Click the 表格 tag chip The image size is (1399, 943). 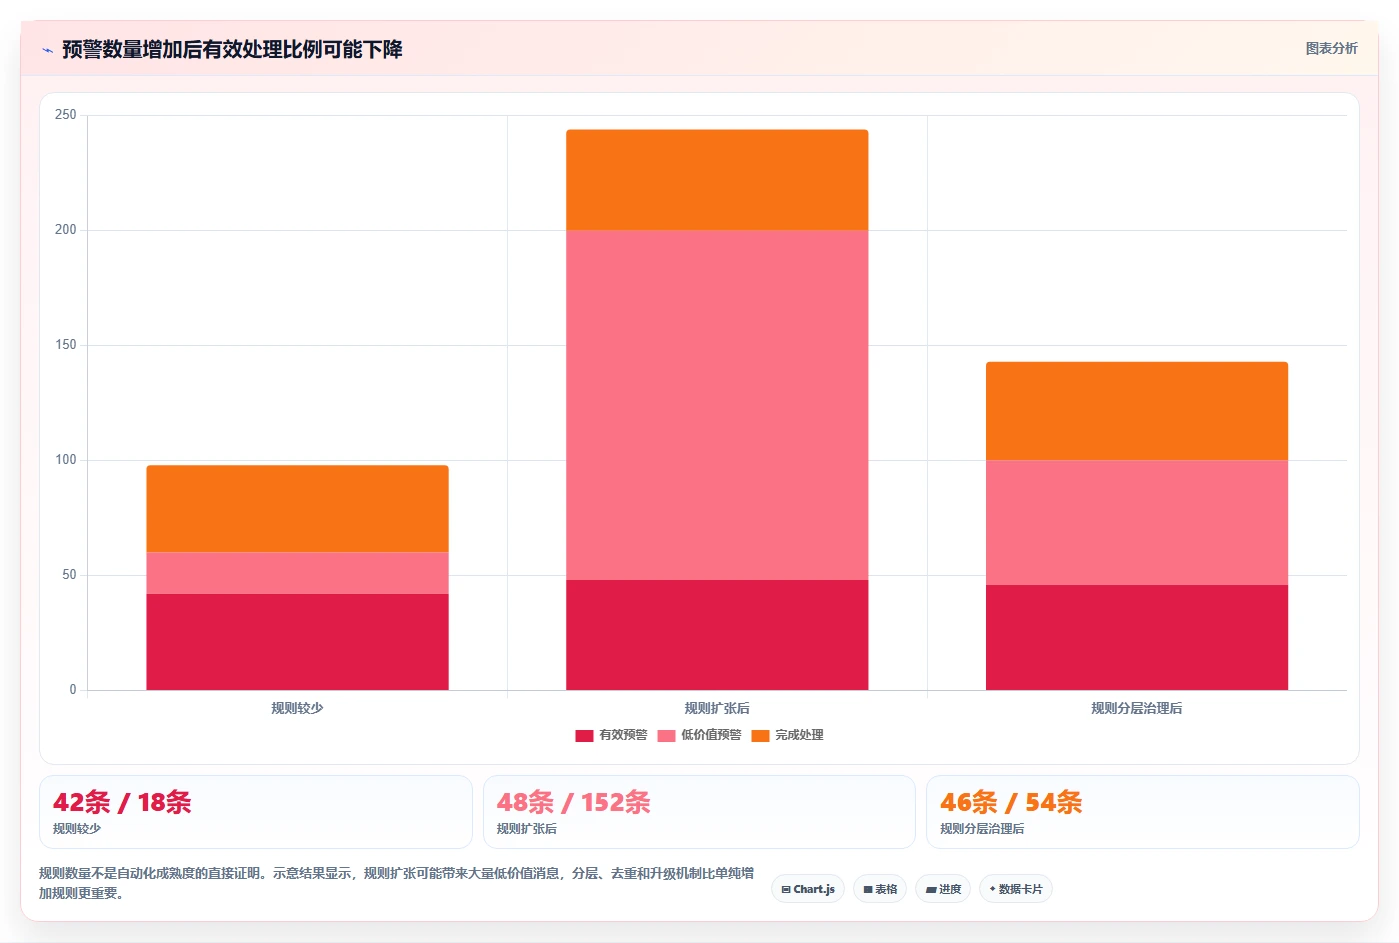coord(880,889)
